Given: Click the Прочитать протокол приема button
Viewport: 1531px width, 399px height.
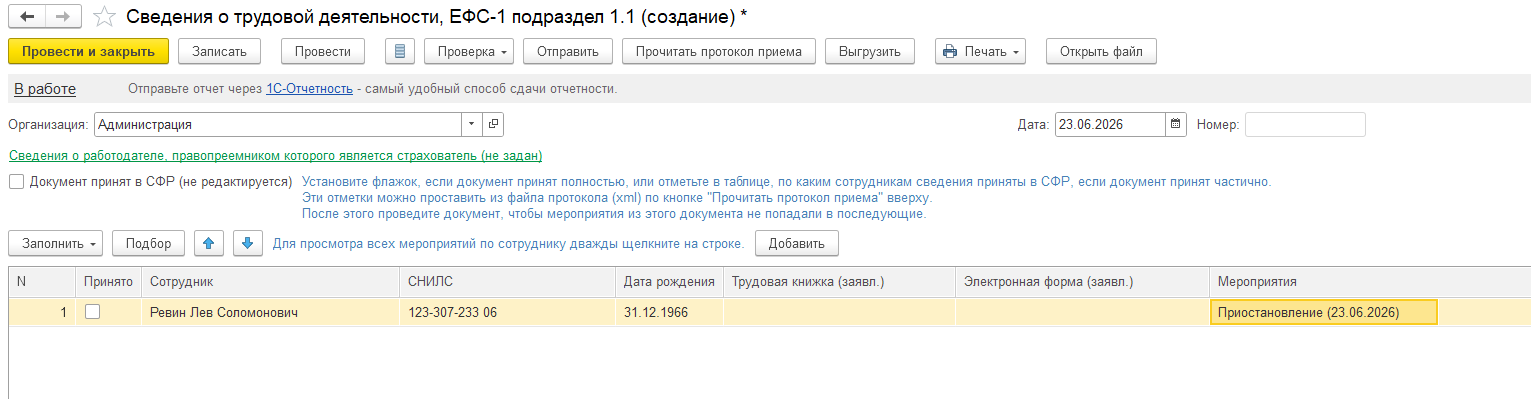Looking at the screenshot, I should coord(719,51).
